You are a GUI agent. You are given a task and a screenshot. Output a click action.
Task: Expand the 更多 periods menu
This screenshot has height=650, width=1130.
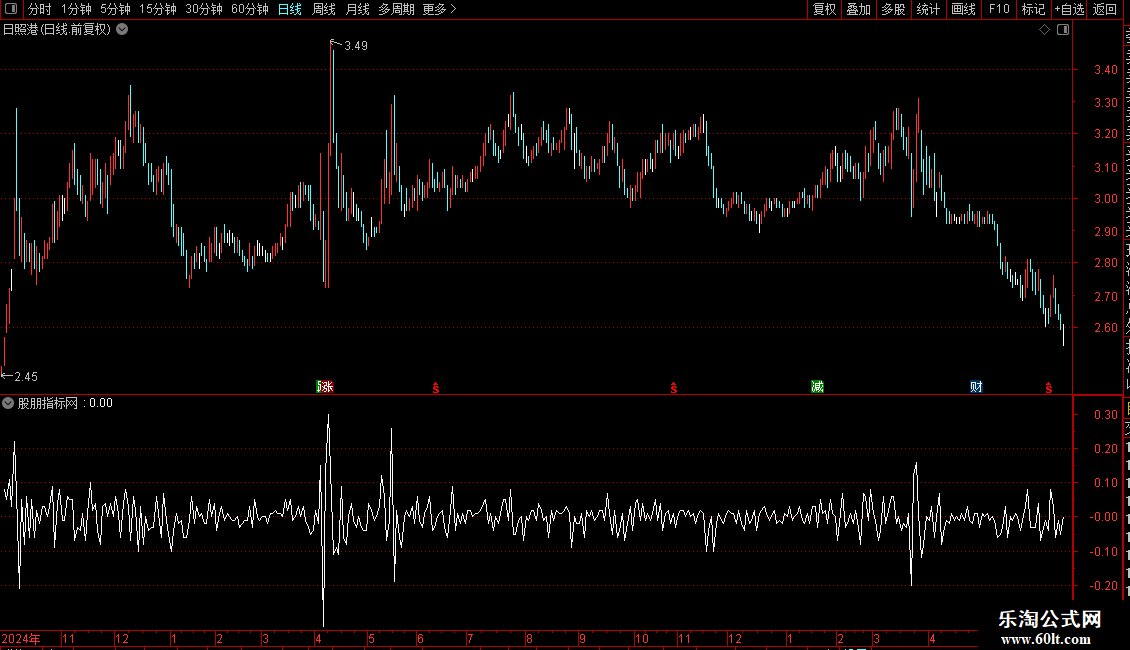(x=439, y=9)
